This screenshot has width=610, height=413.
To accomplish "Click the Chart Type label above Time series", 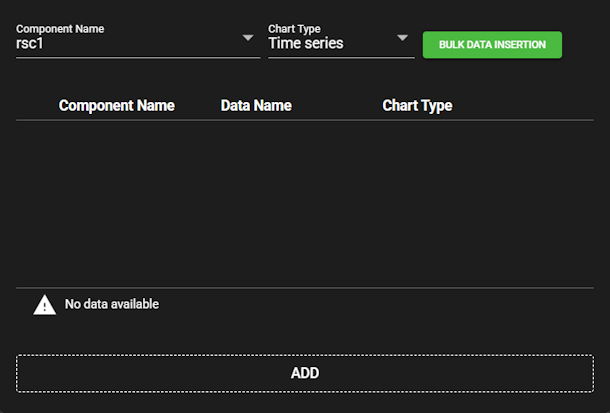I will pos(294,29).
